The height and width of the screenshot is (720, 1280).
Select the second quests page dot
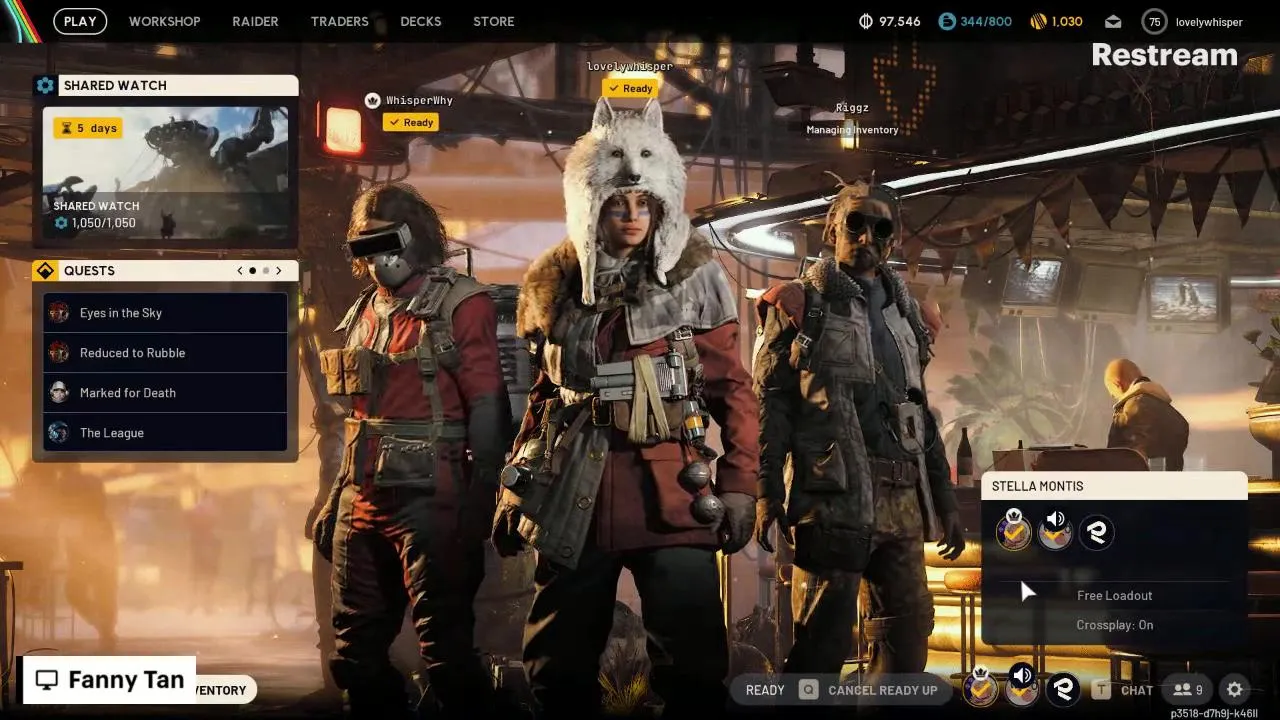tap(266, 271)
